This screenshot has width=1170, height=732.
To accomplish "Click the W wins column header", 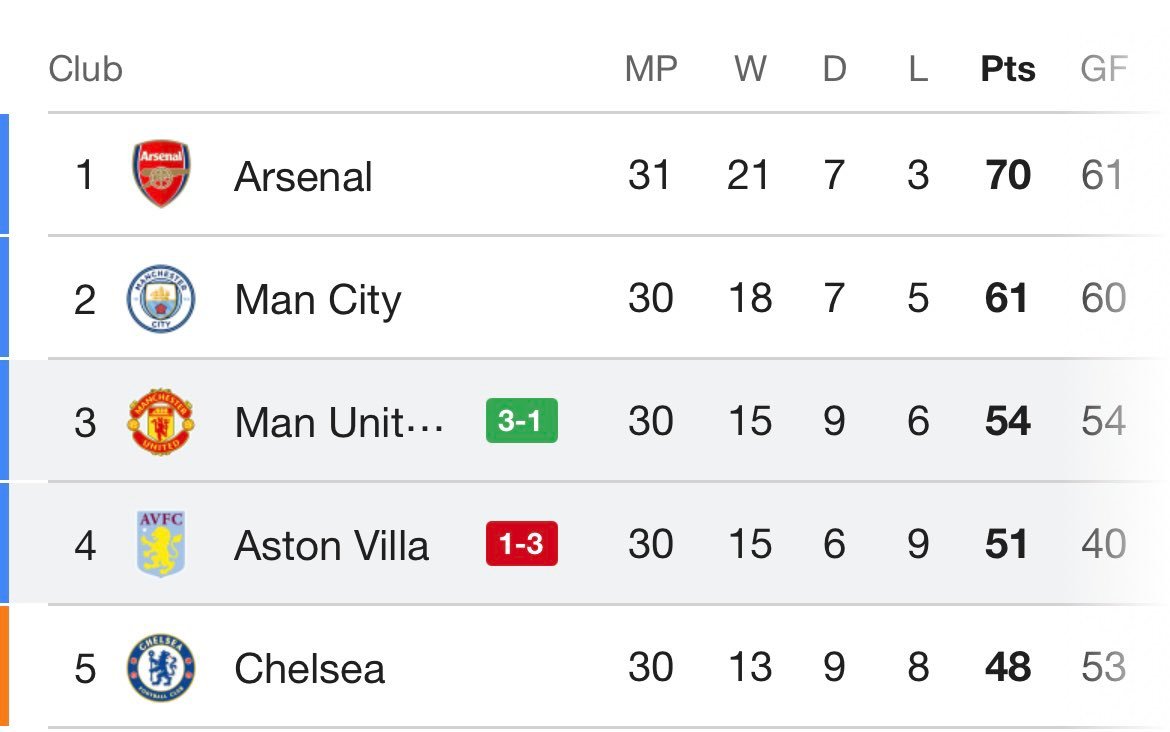I will point(750,69).
